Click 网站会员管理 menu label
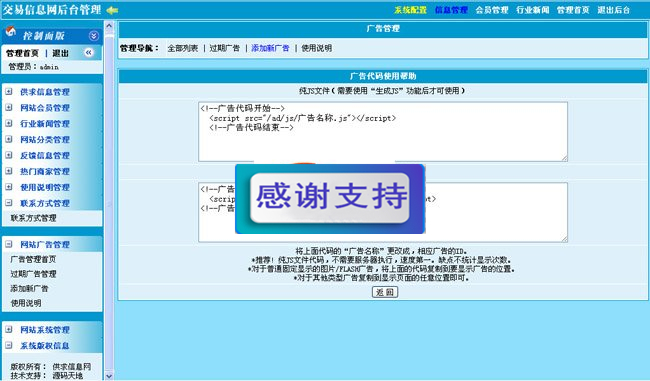The image size is (650, 381). [x=45, y=107]
